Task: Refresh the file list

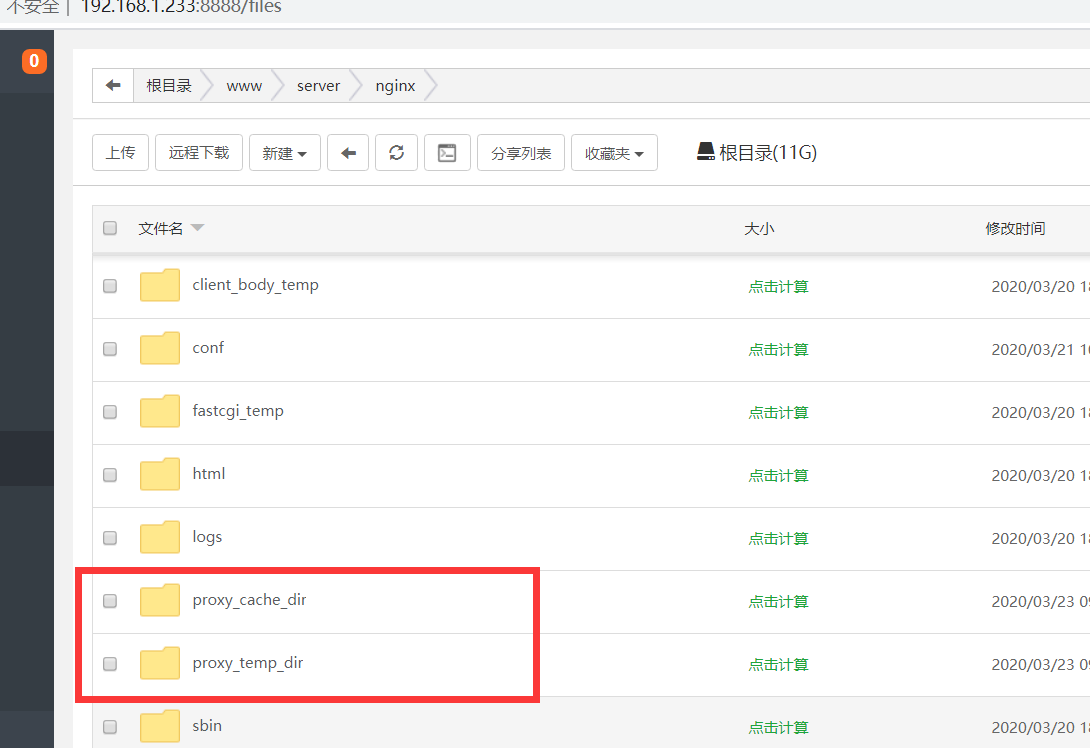Action: click(x=397, y=153)
